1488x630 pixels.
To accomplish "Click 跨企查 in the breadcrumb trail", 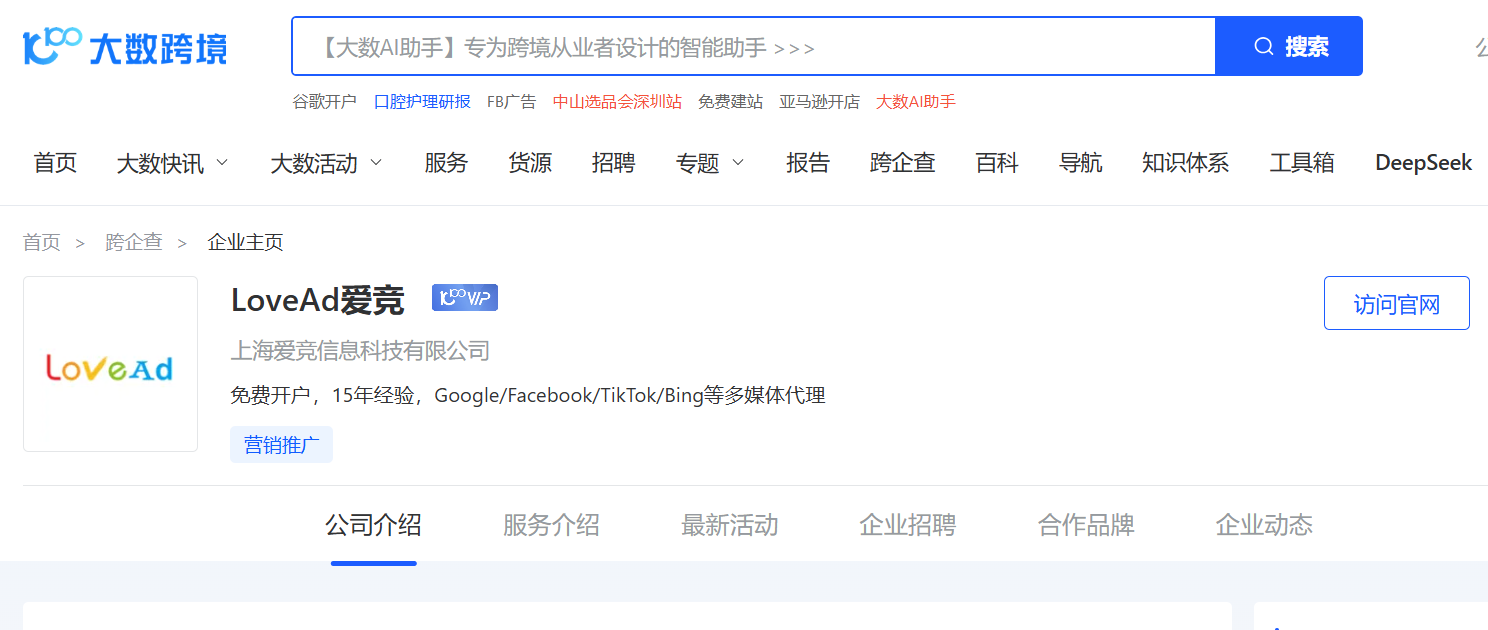I will [134, 242].
